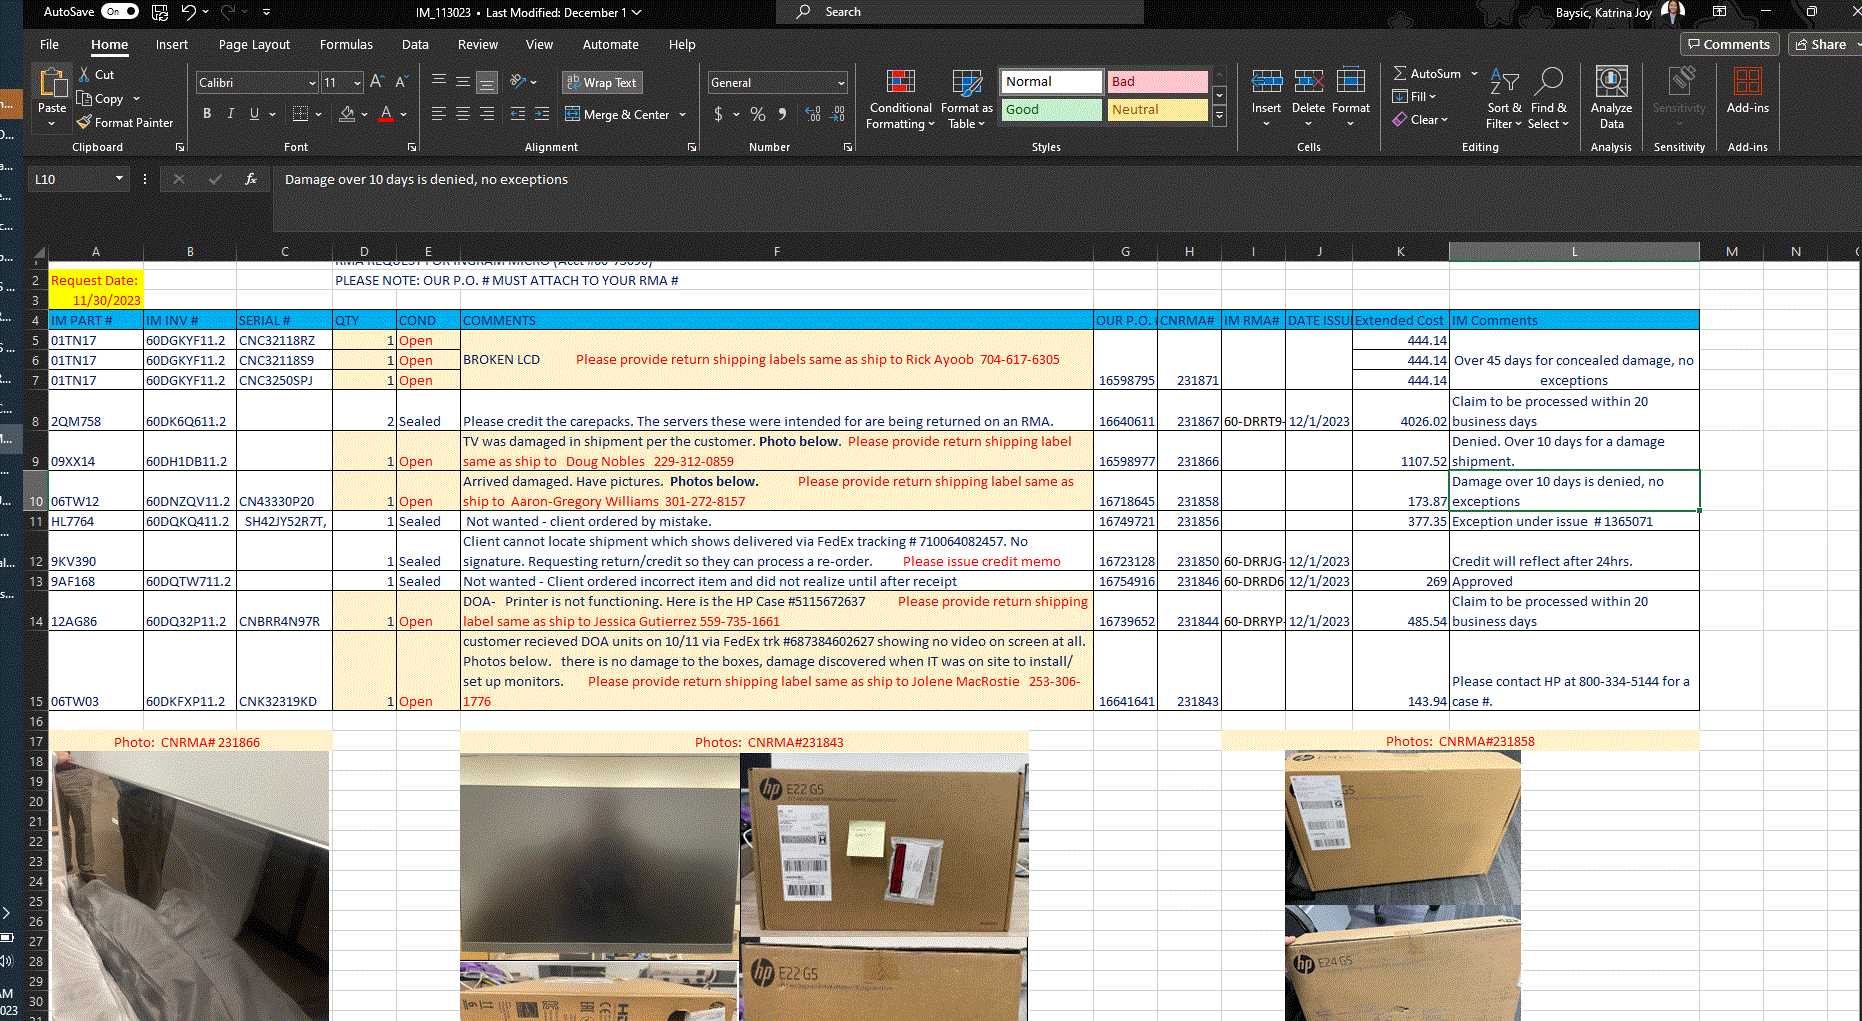The height and width of the screenshot is (1021, 1862).
Task: Apply the Bad cell style
Action: point(1158,82)
